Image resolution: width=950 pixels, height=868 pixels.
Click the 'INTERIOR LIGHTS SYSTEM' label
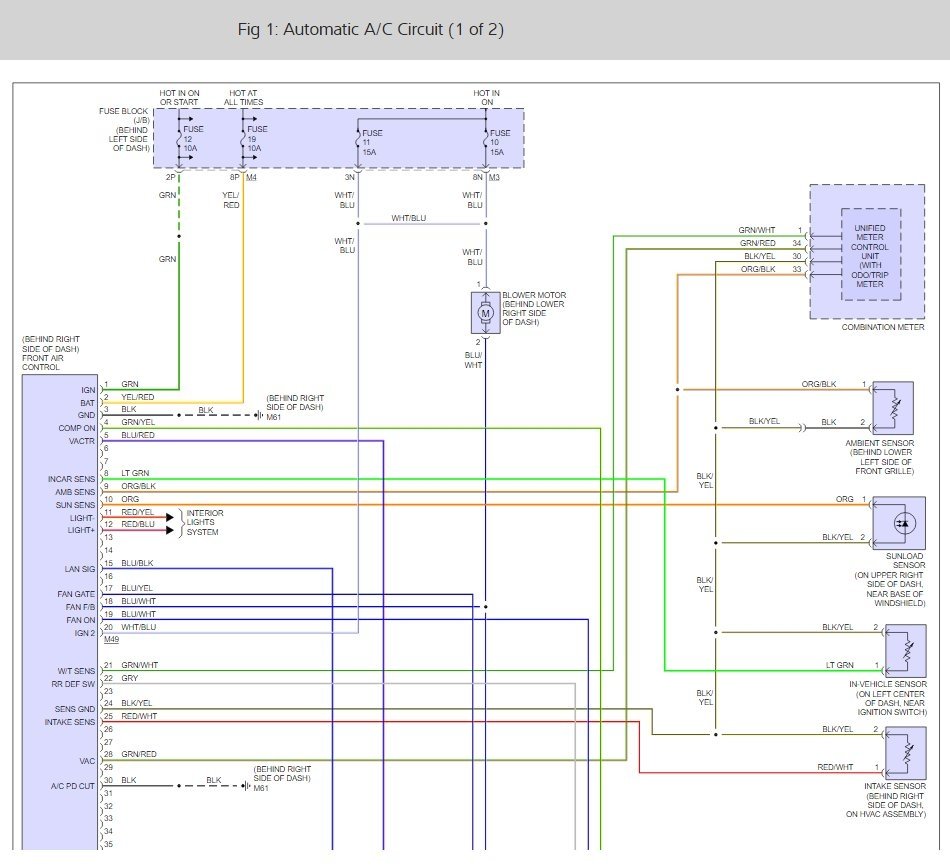(x=204, y=522)
